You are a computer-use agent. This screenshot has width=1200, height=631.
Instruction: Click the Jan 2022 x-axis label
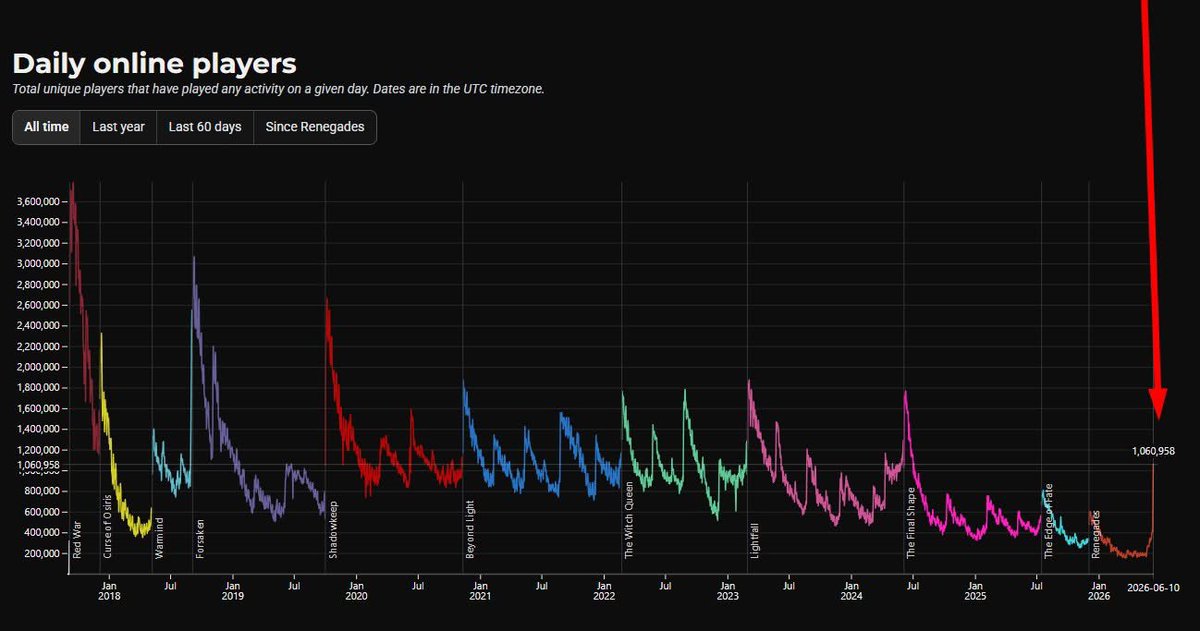point(604,590)
